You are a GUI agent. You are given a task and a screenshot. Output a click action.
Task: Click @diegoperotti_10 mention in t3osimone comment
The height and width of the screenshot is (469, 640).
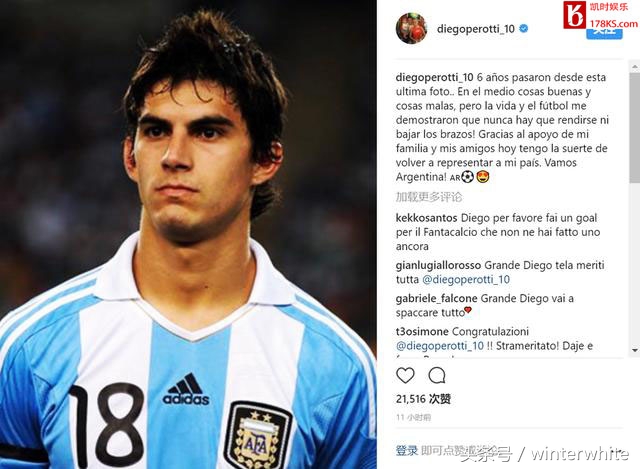point(440,346)
